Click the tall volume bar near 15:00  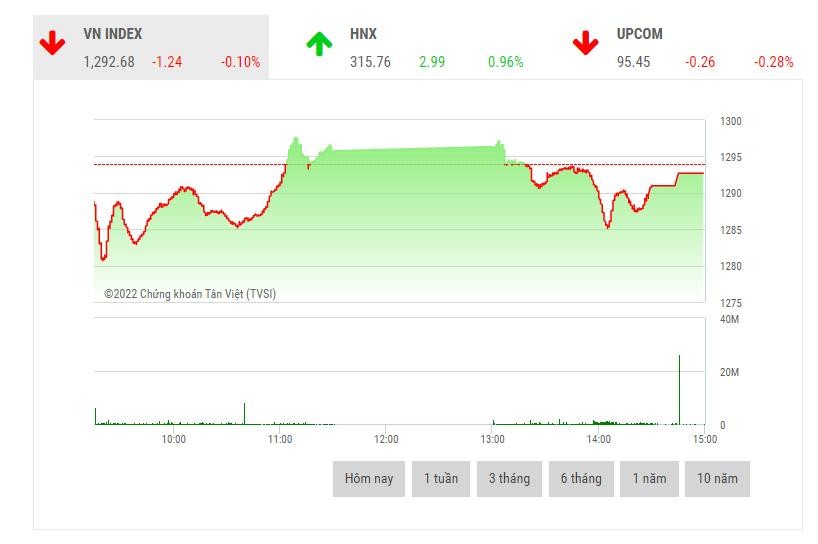point(679,390)
